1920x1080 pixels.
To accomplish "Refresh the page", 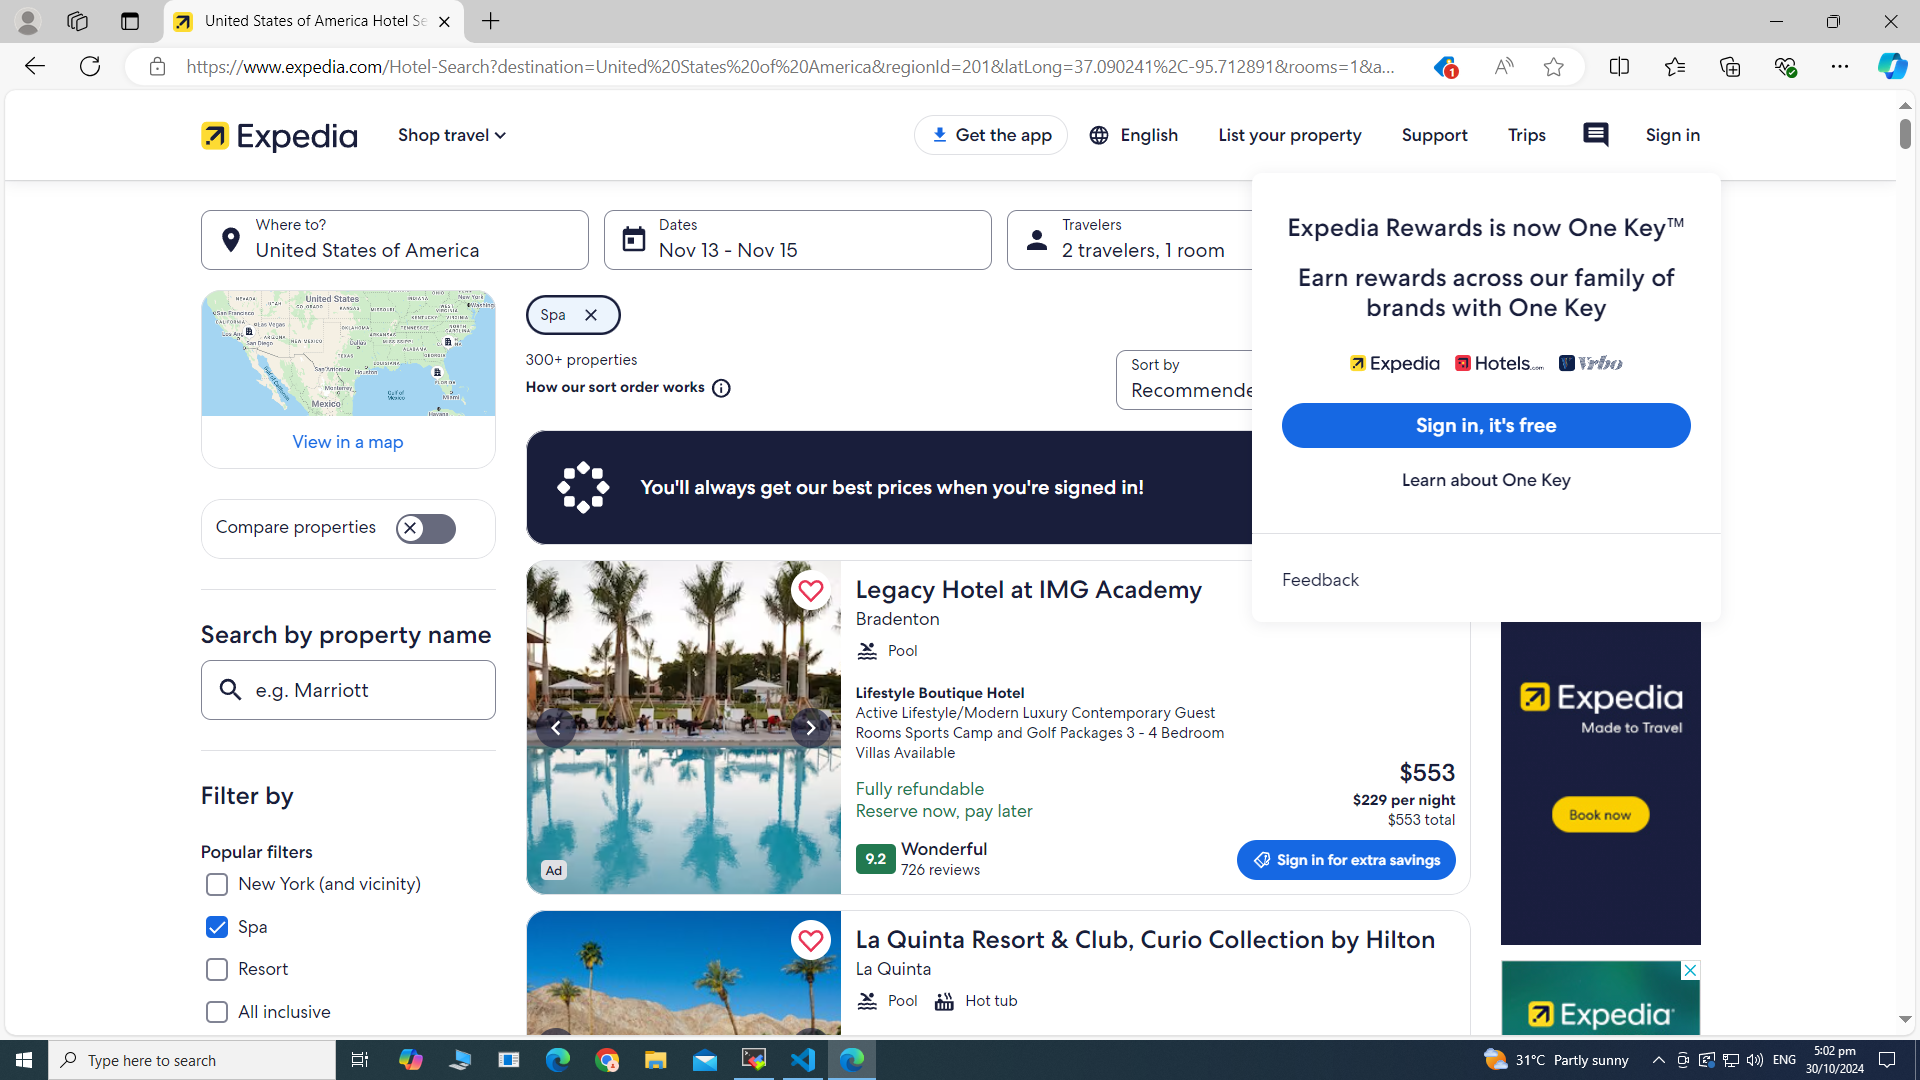I will click(x=90, y=67).
